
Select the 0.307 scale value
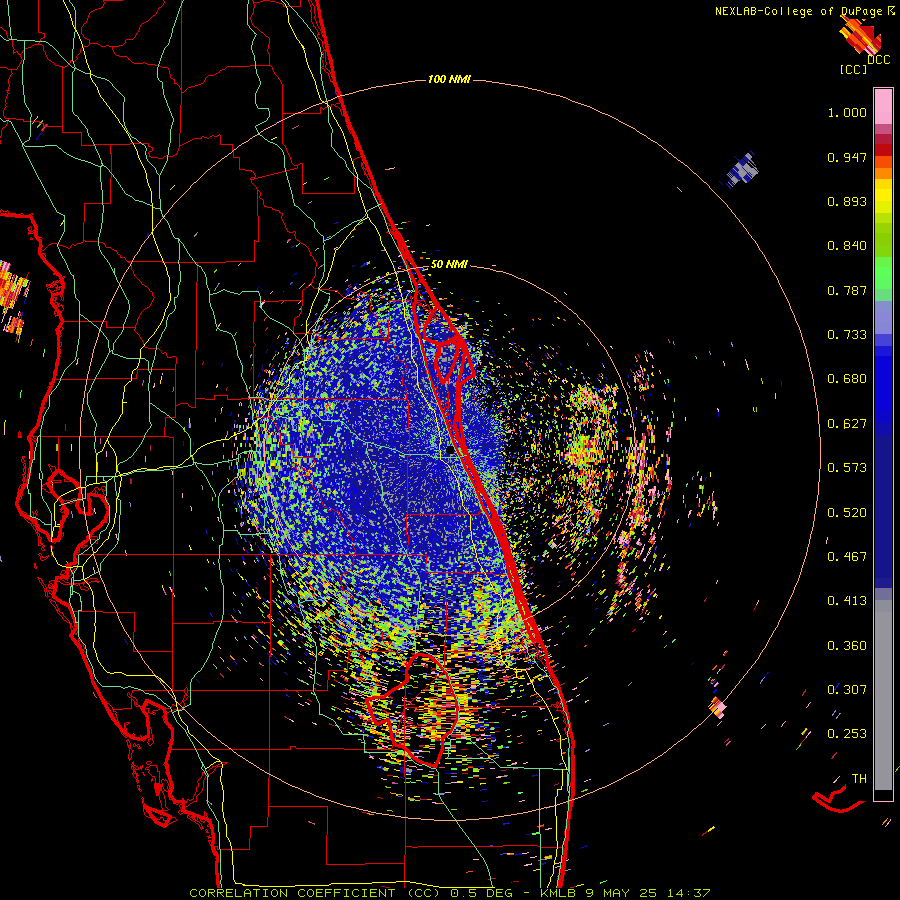(847, 690)
